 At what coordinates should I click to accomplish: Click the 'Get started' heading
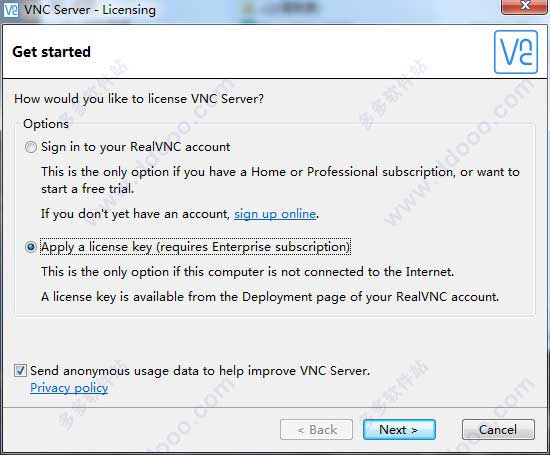pyautogui.click(x=52, y=52)
